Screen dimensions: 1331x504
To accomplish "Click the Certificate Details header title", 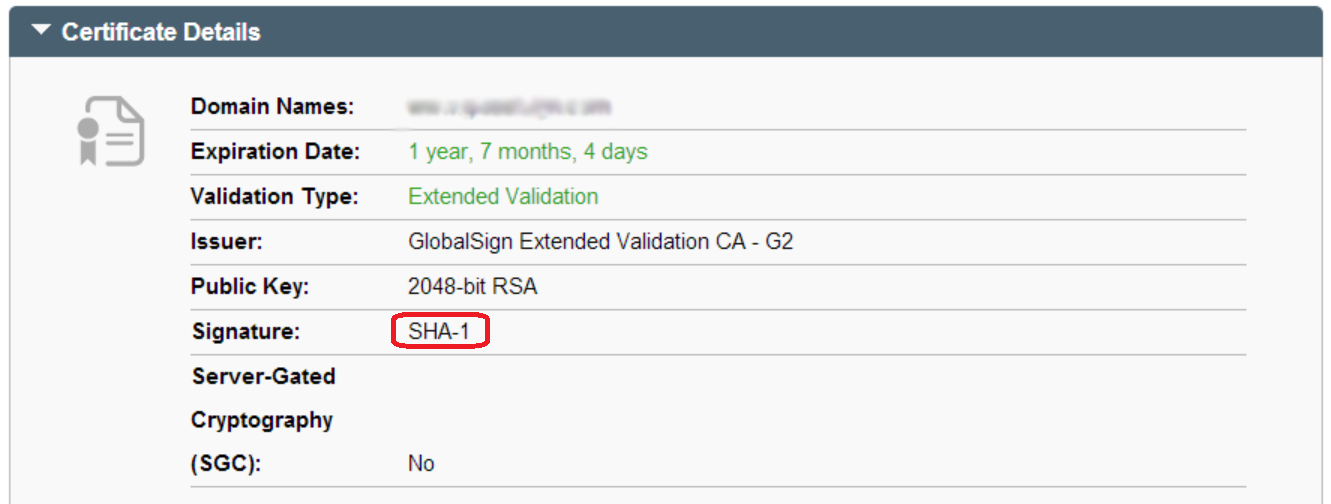I will [x=160, y=32].
